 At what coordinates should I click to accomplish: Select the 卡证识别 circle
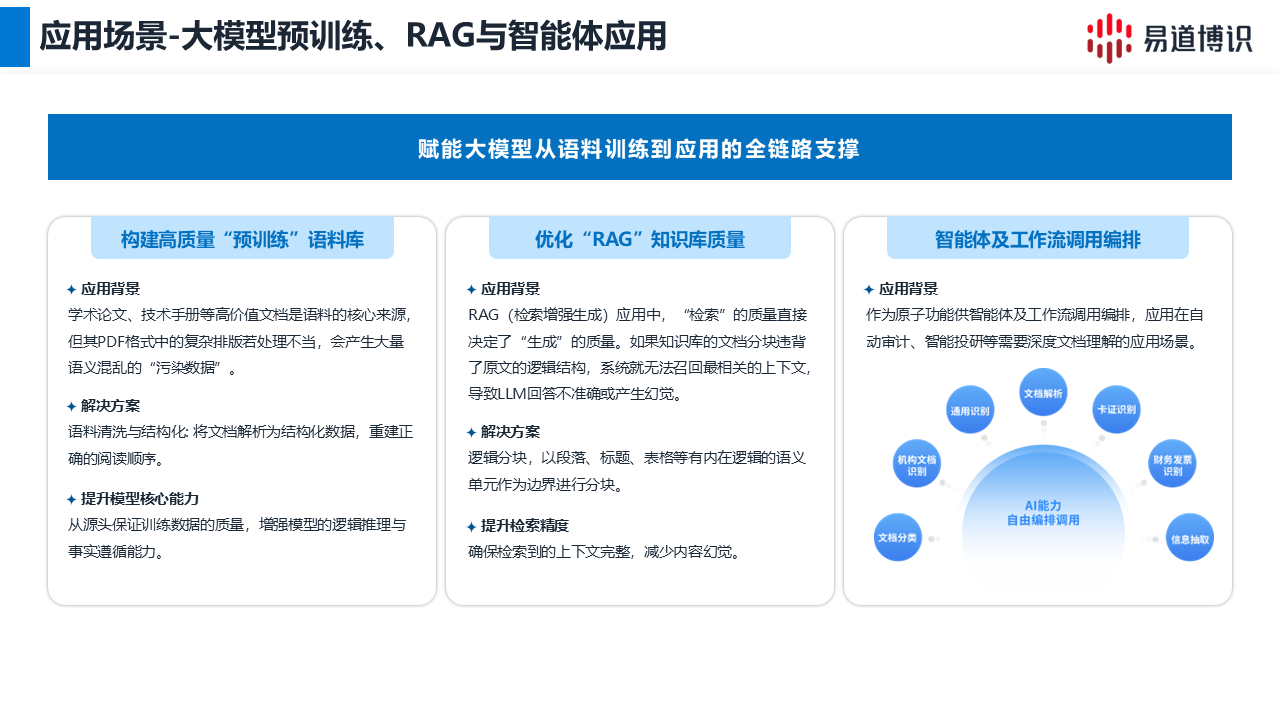[x=1116, y=410]
